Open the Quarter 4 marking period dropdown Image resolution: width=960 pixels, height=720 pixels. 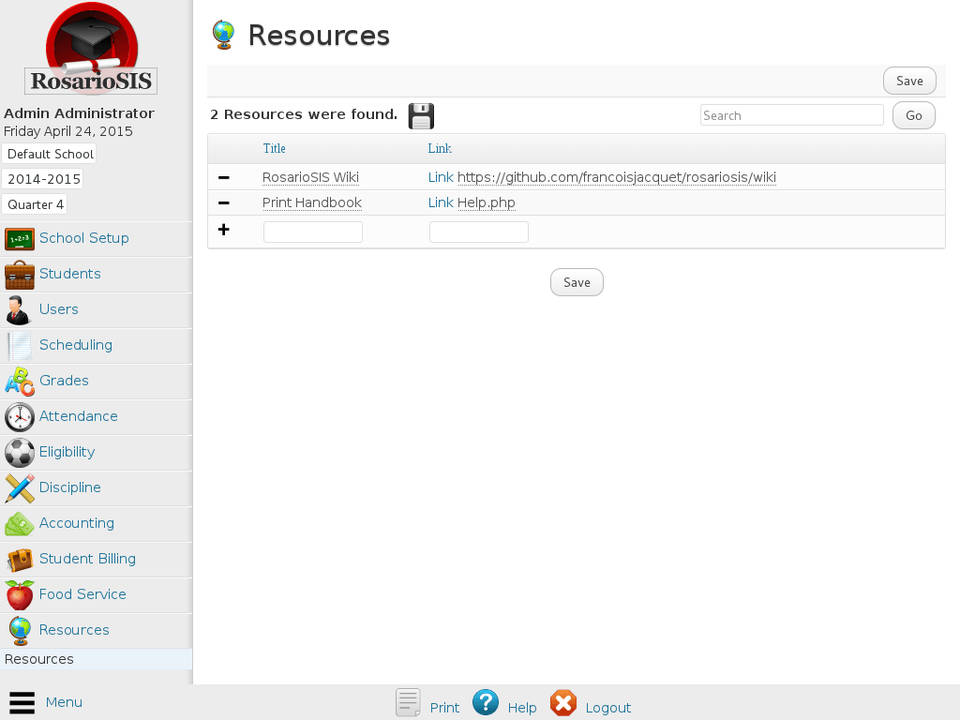(x=36, y=205)
